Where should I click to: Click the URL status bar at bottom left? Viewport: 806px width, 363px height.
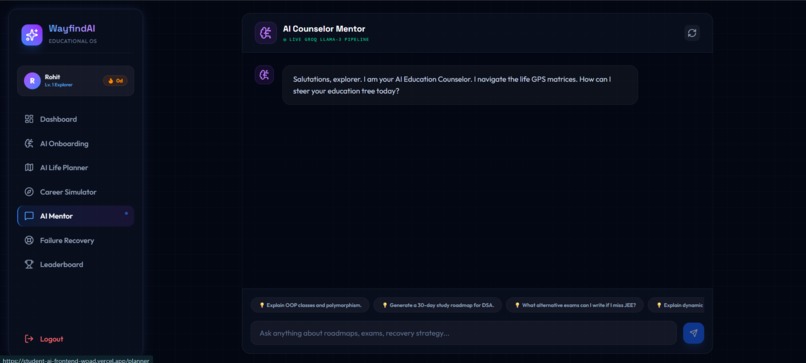coord(76,360)
